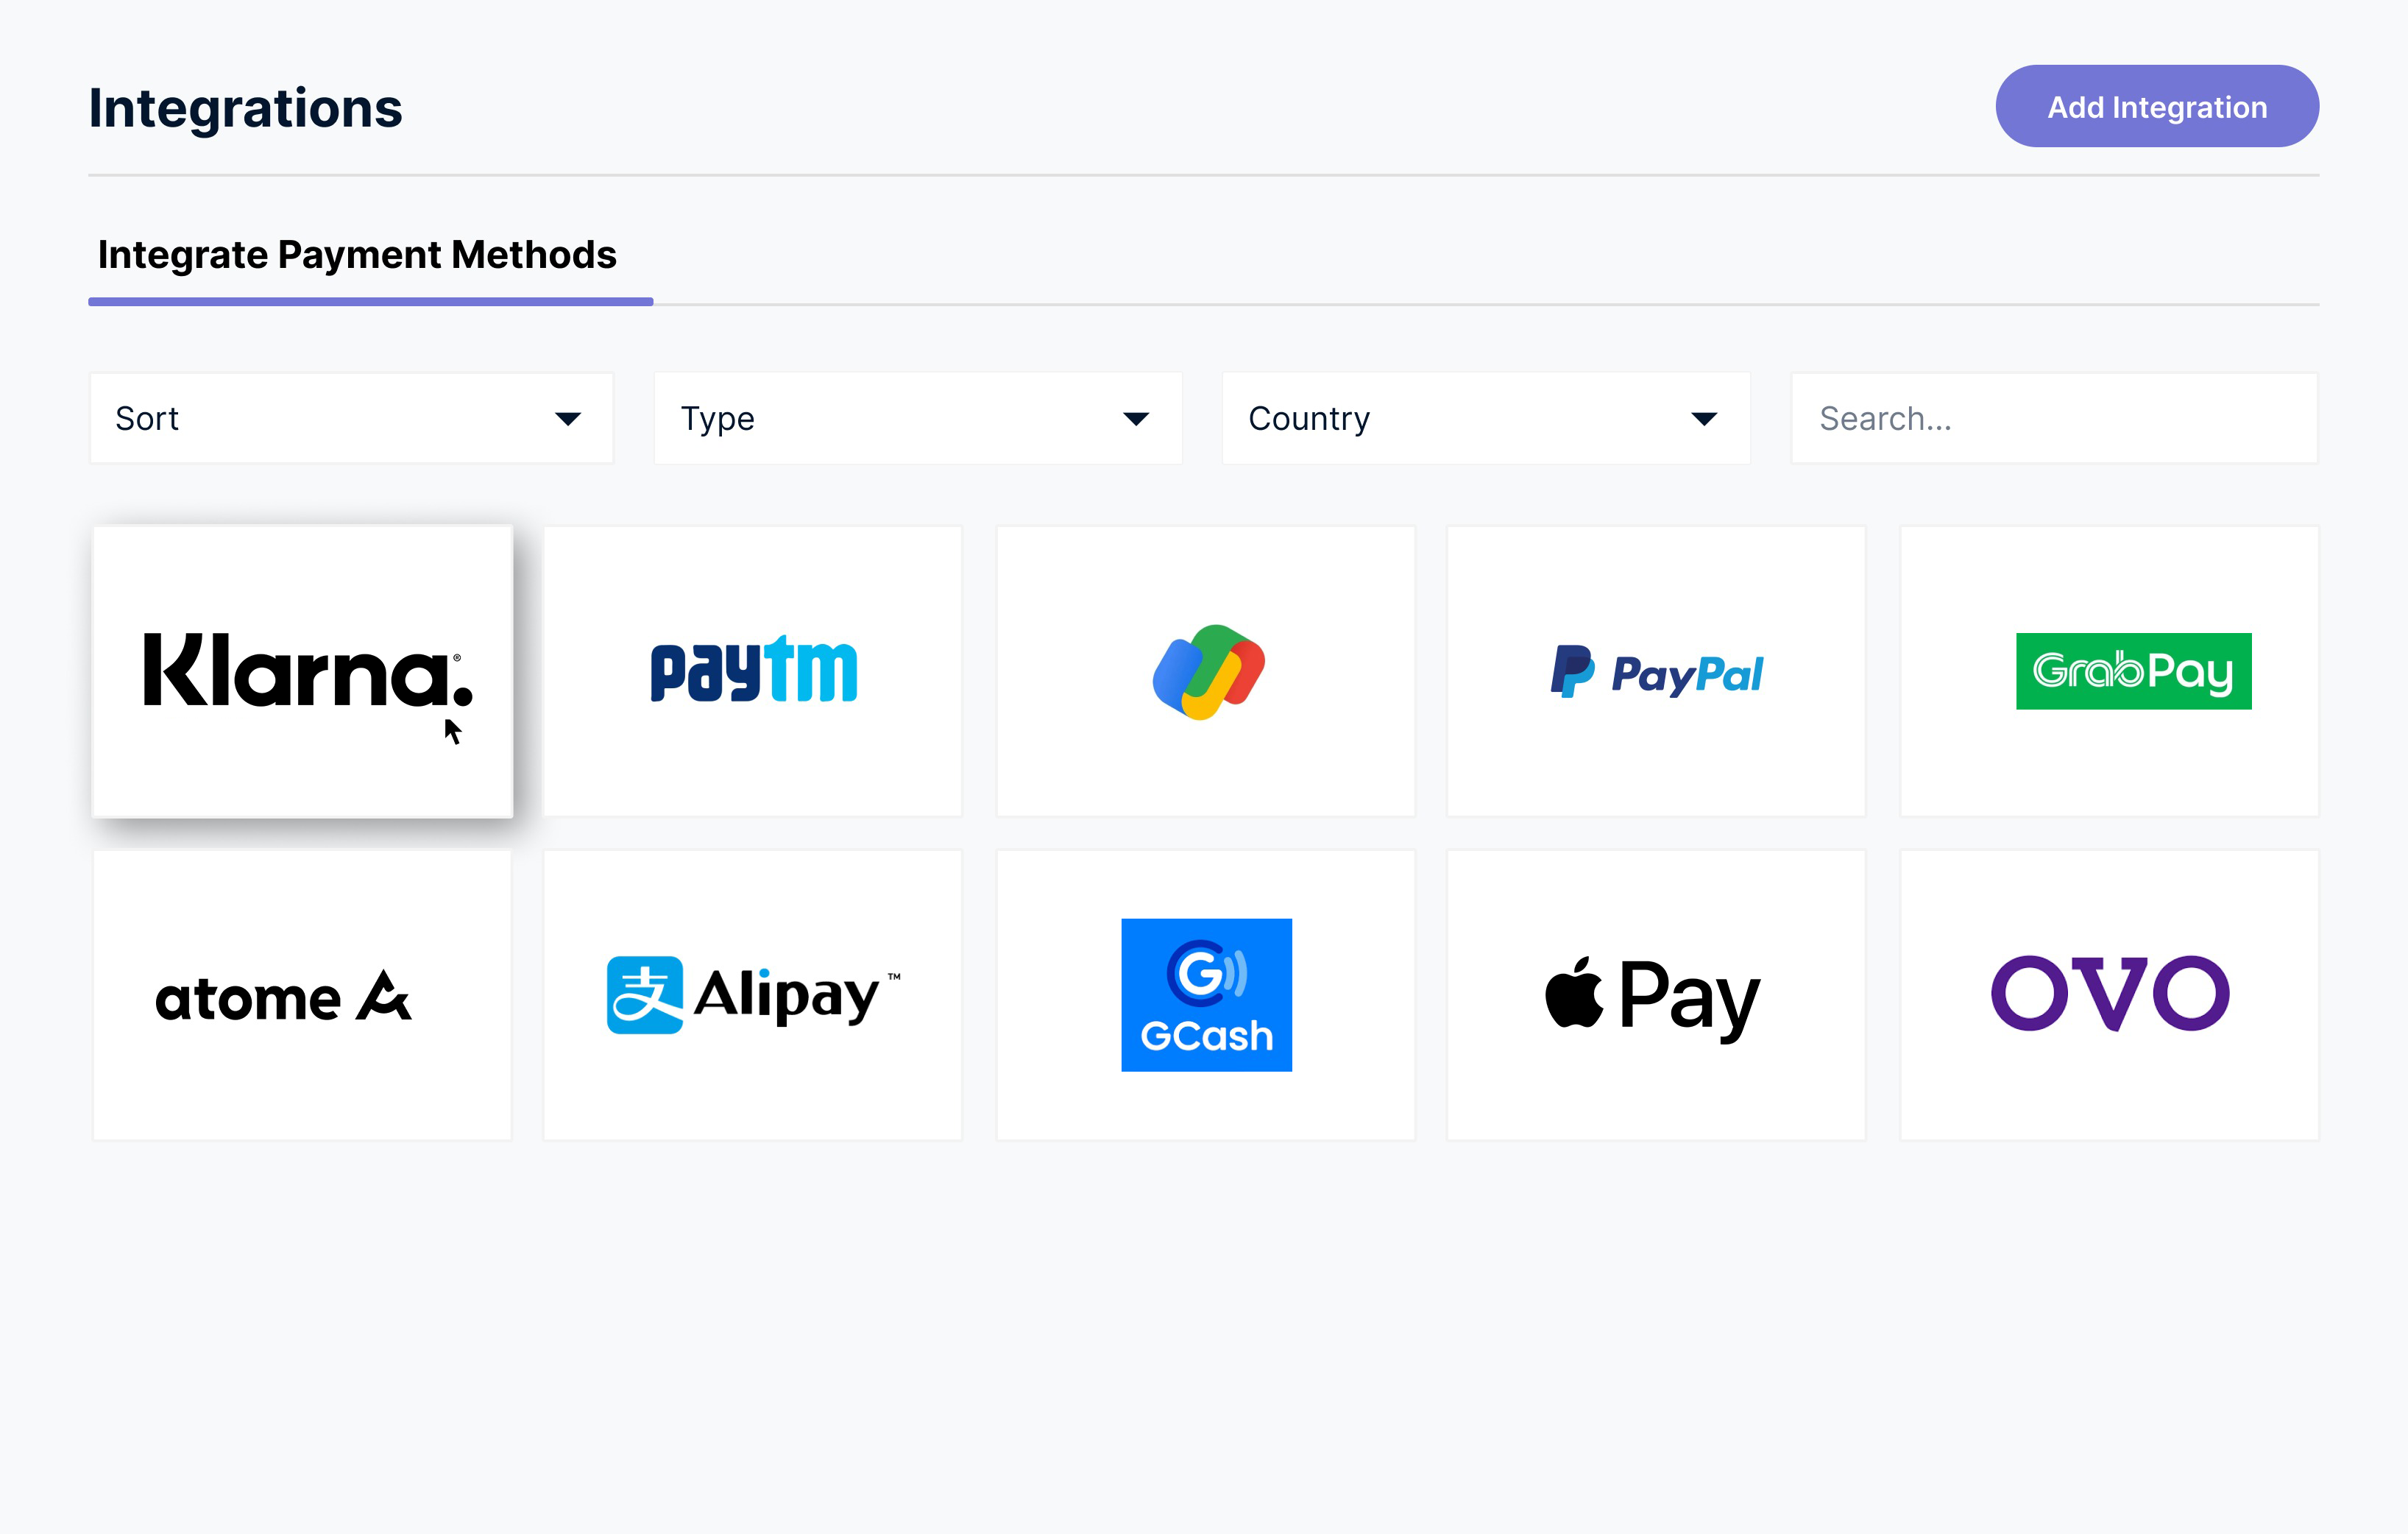Open the Type filter dropdown

918,418
